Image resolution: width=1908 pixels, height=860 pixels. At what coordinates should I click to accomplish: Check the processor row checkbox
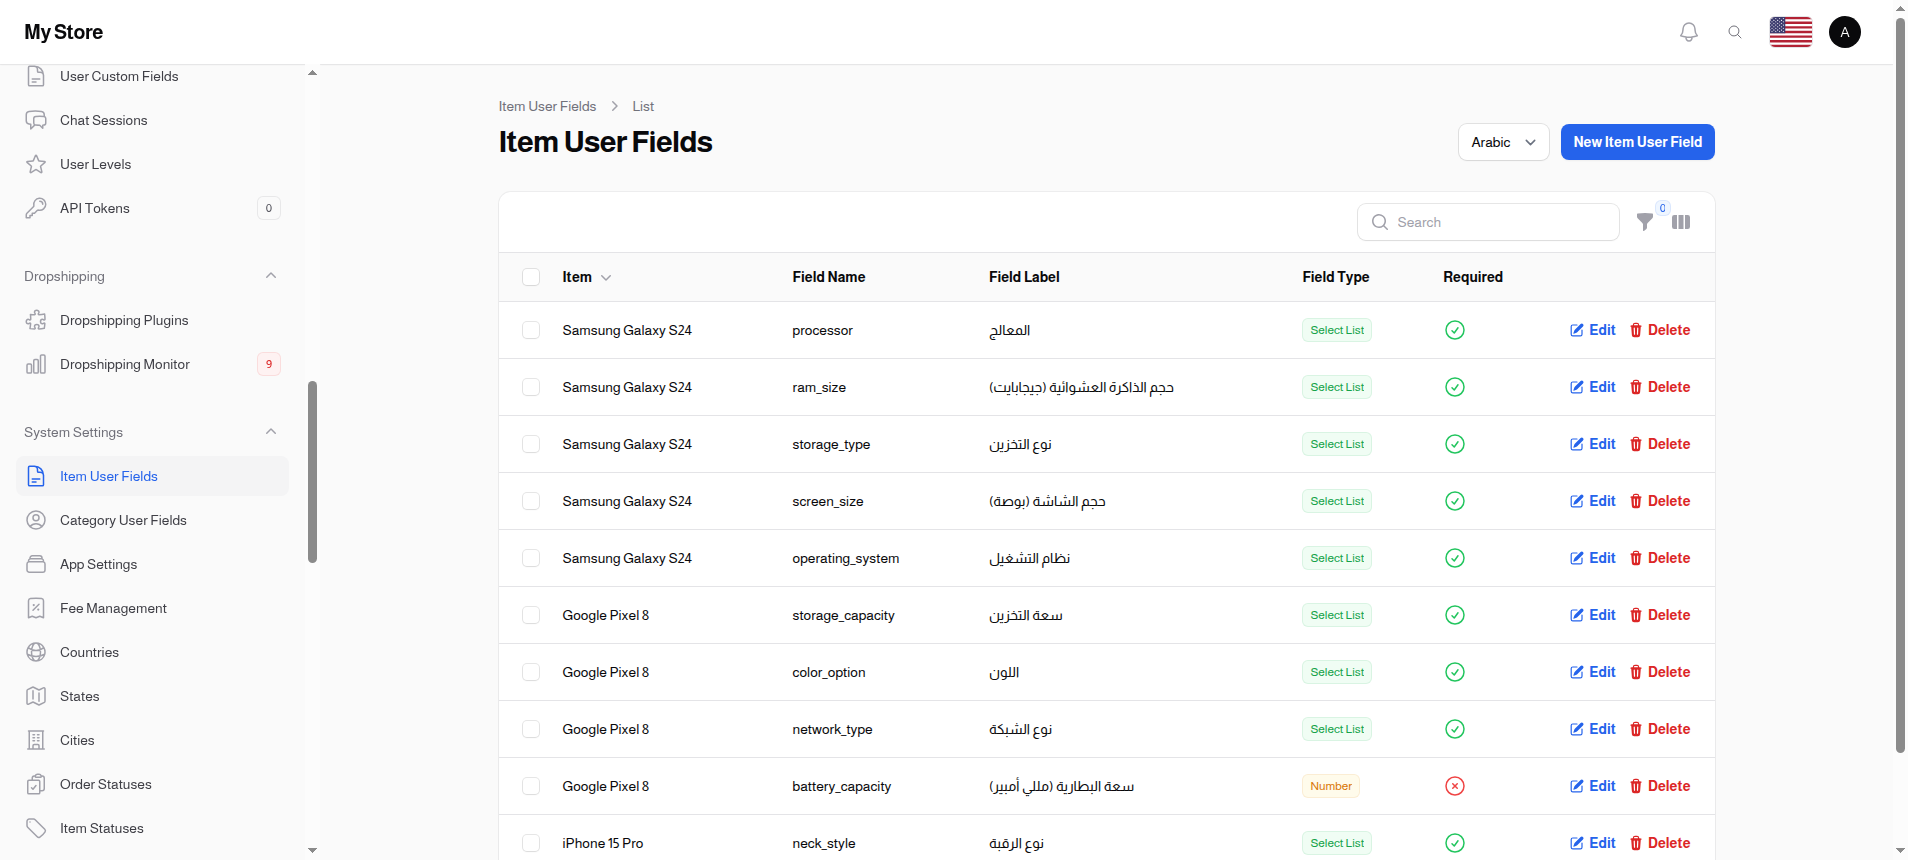coord(531,330)
